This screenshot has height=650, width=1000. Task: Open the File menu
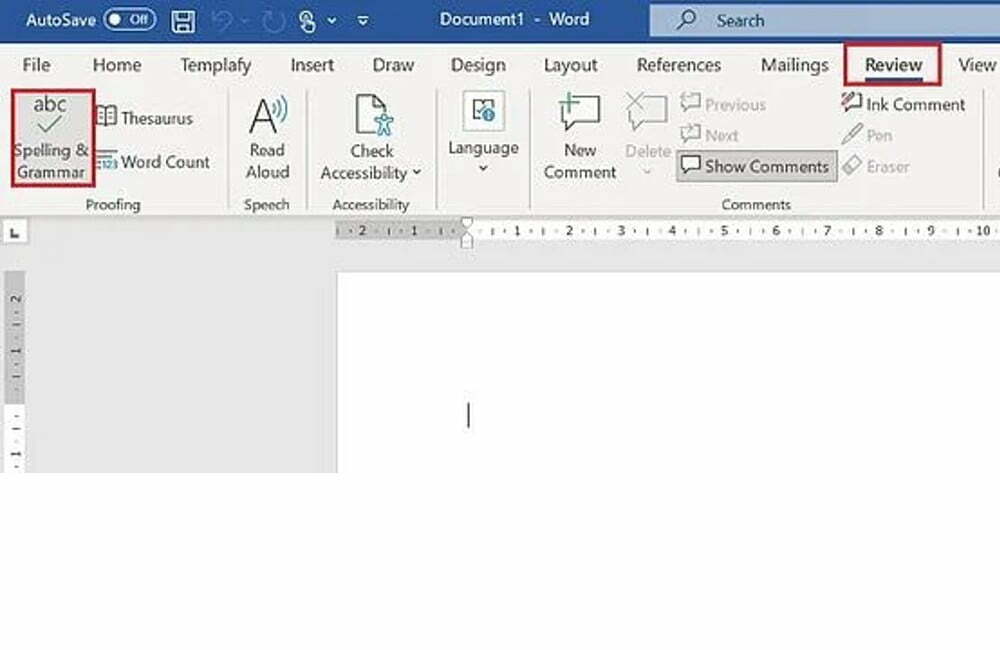tap(36, 65)
